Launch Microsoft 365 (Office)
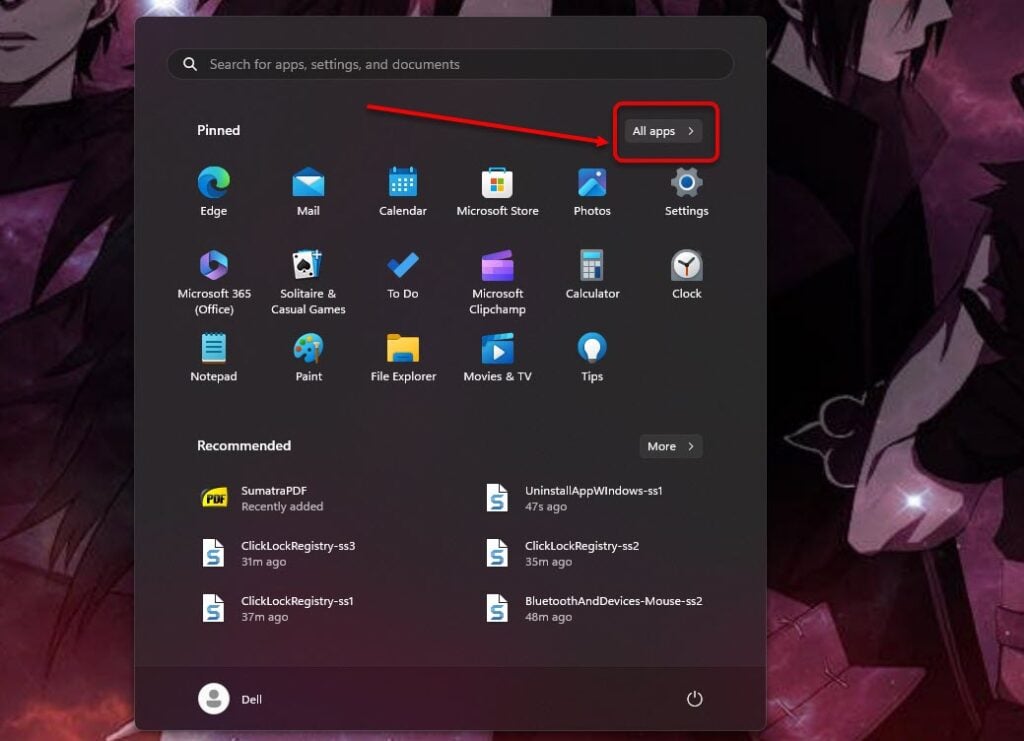The height and width of the screenshot is (741, 1024). [x=214, y=282]
